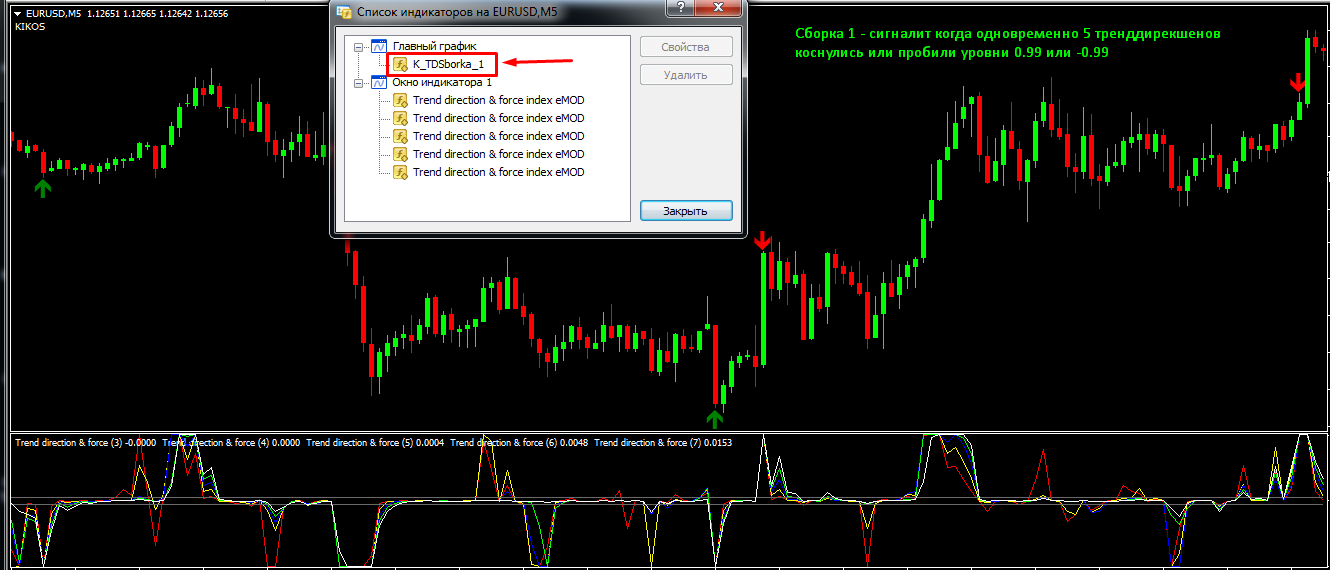Collapse the Окно индикатора 1 tree node
1330x570 pixels.
pos(359,82)
